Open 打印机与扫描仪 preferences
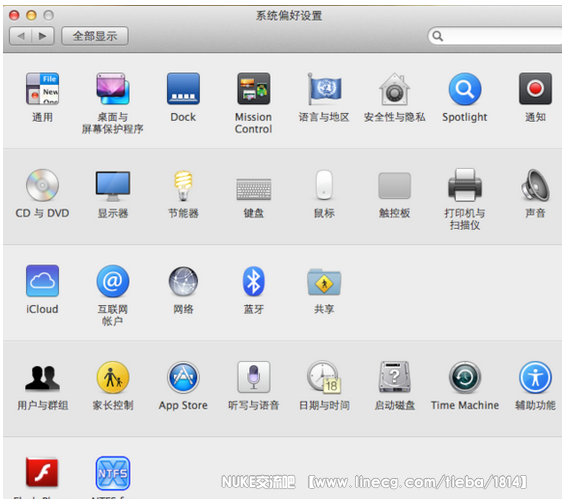The image size is (562, 499). coord(465,185)
